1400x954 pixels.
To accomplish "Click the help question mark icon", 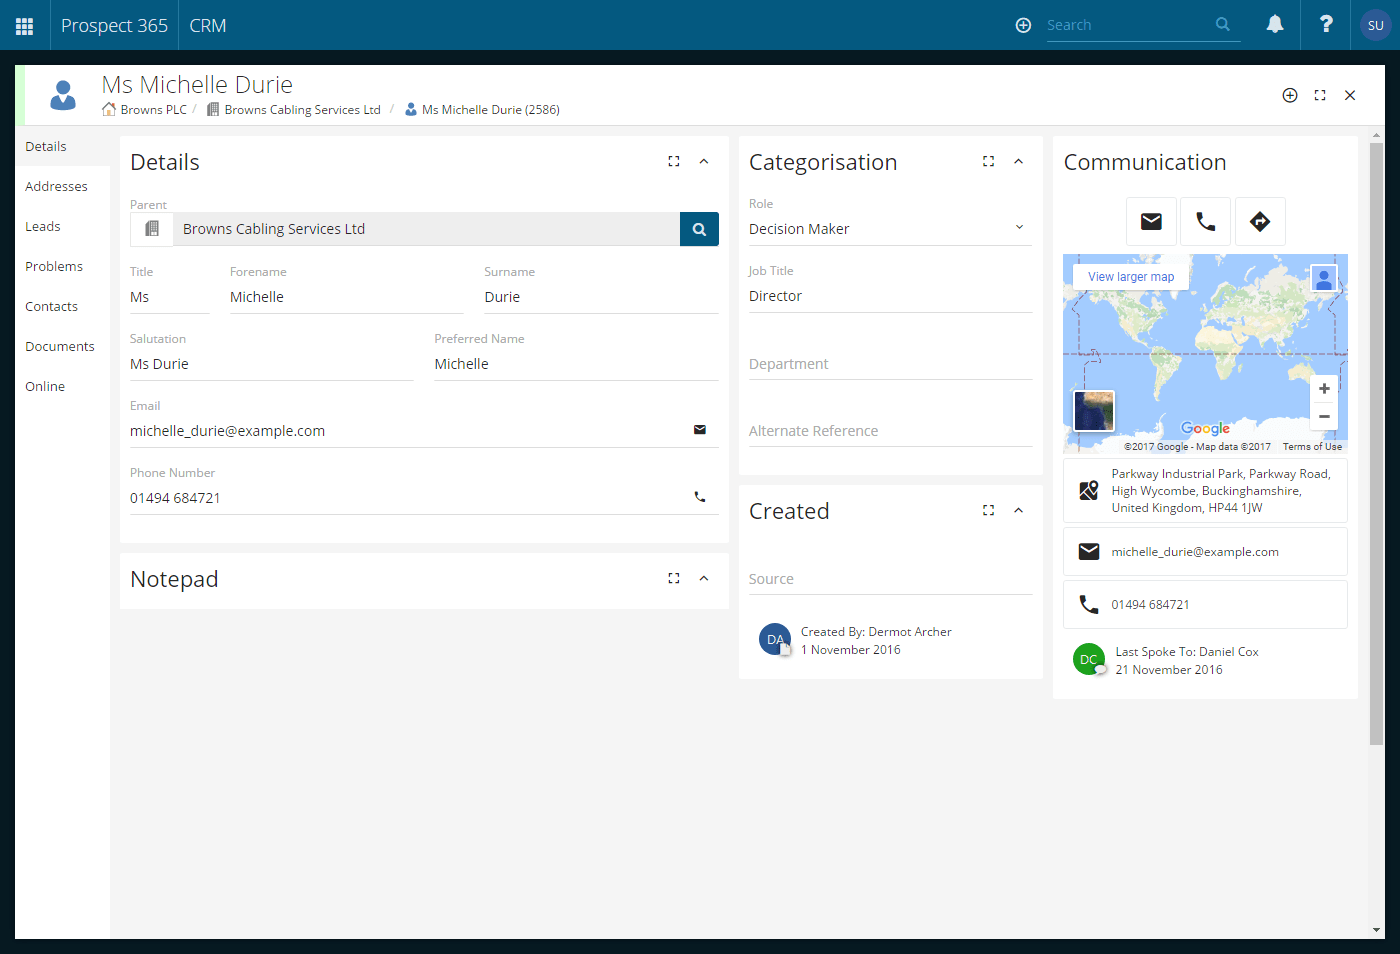I will coord(1325,24).
